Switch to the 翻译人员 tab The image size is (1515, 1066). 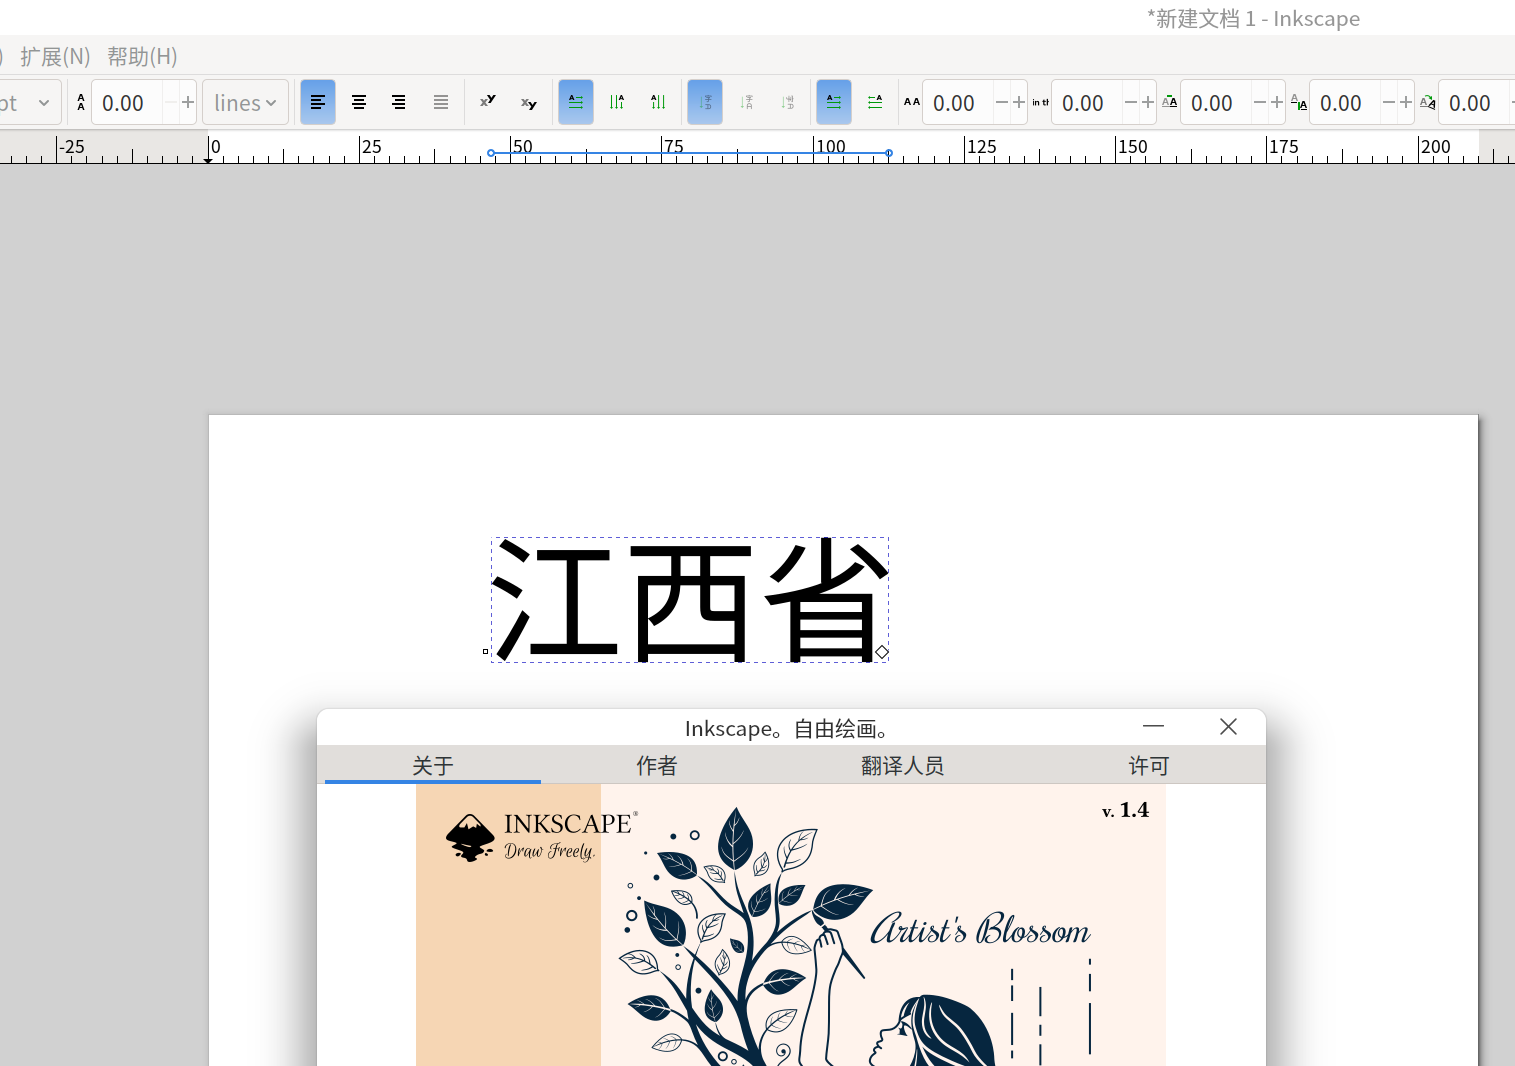pos(903,765)
